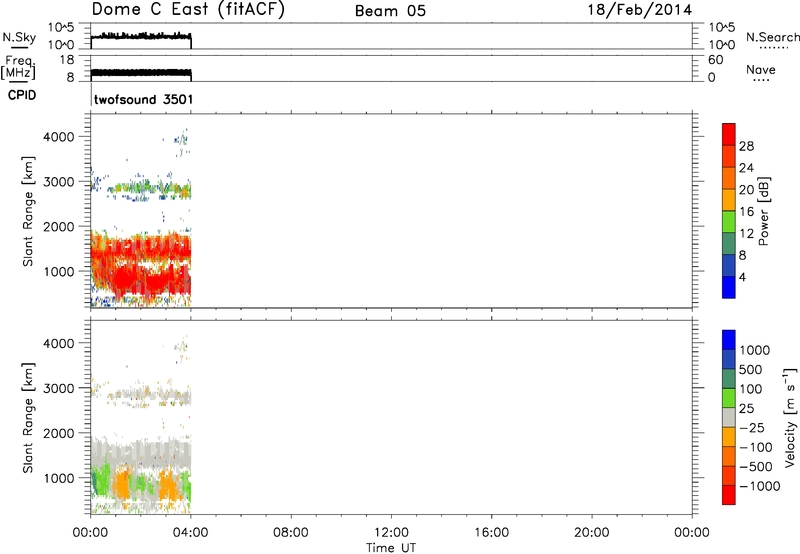Click the red swatch on the power colorbar
Viewport: 800px width, 554px height.
[729, 135]
